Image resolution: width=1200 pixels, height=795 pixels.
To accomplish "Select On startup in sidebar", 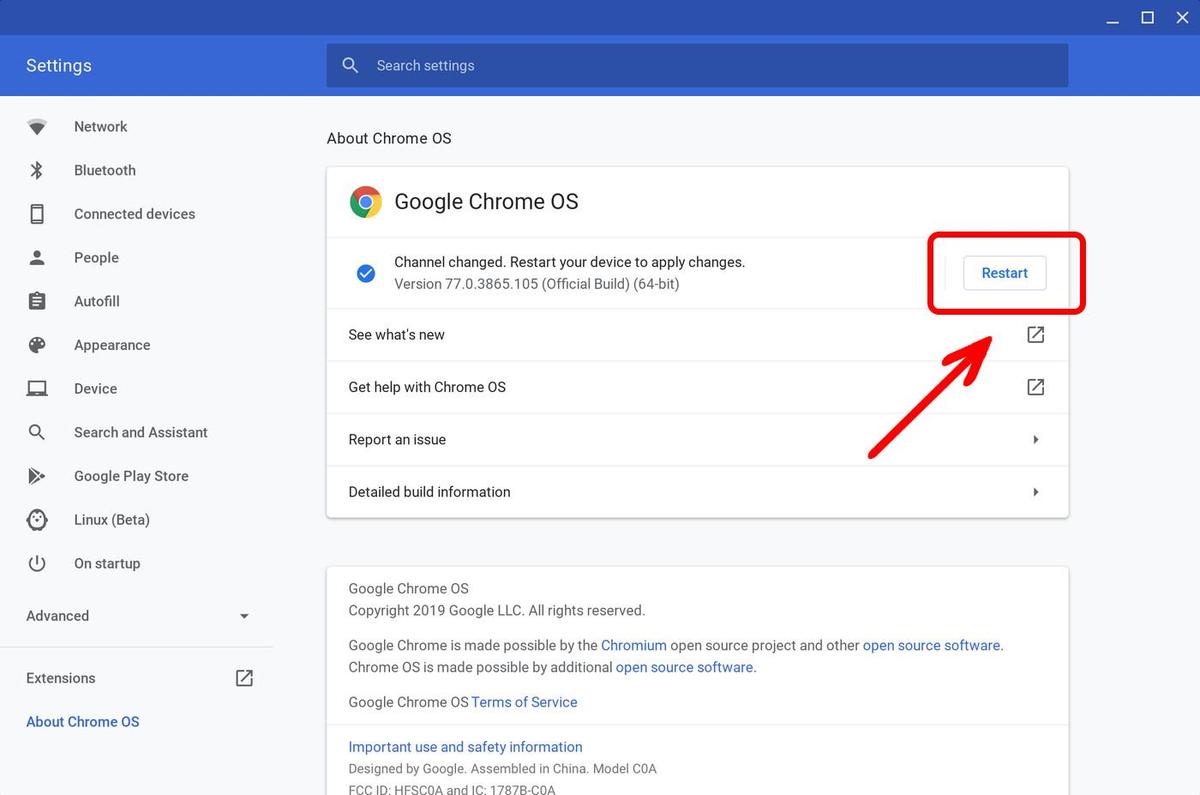I will (x=107, y=563).
